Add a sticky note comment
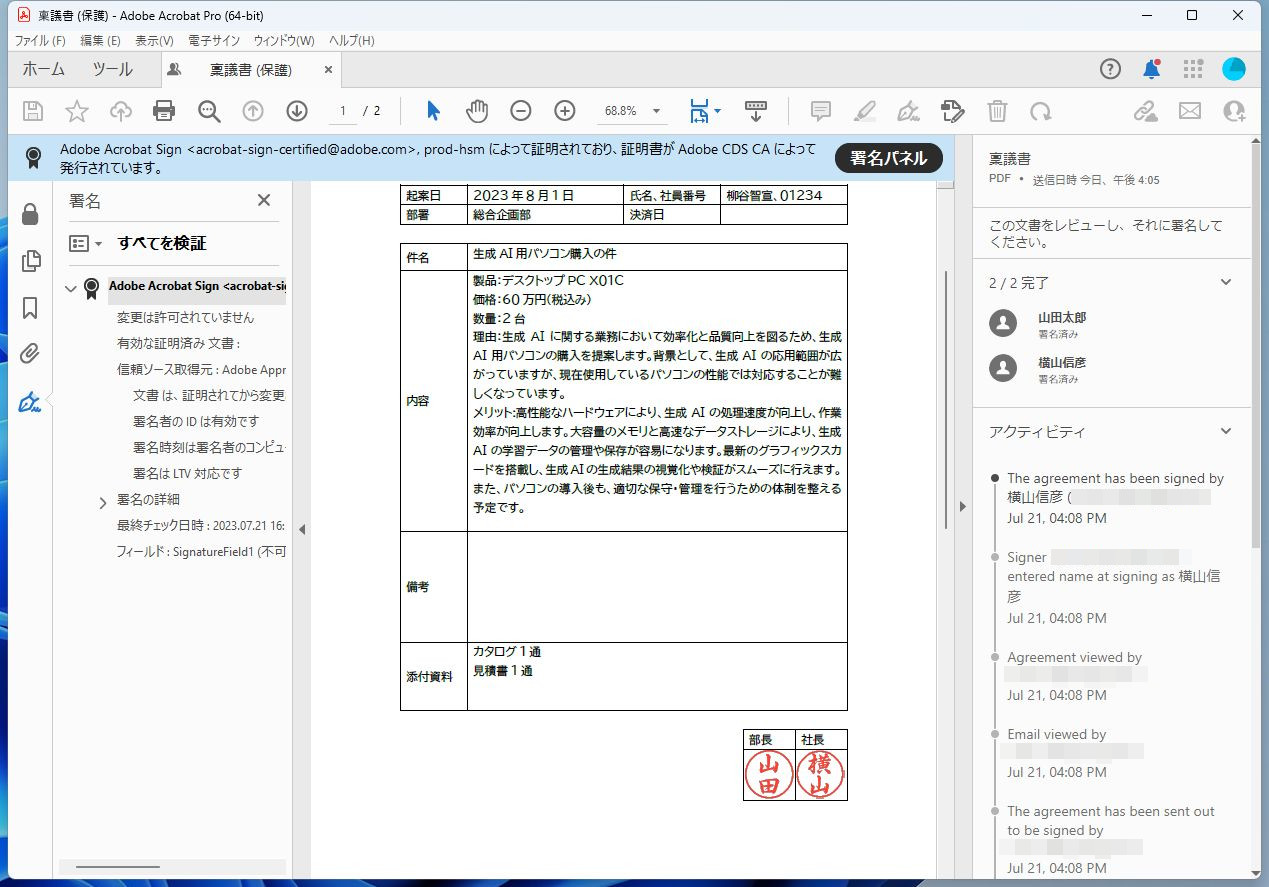The width and height of the screenshot is (1269, 887). 820,111
